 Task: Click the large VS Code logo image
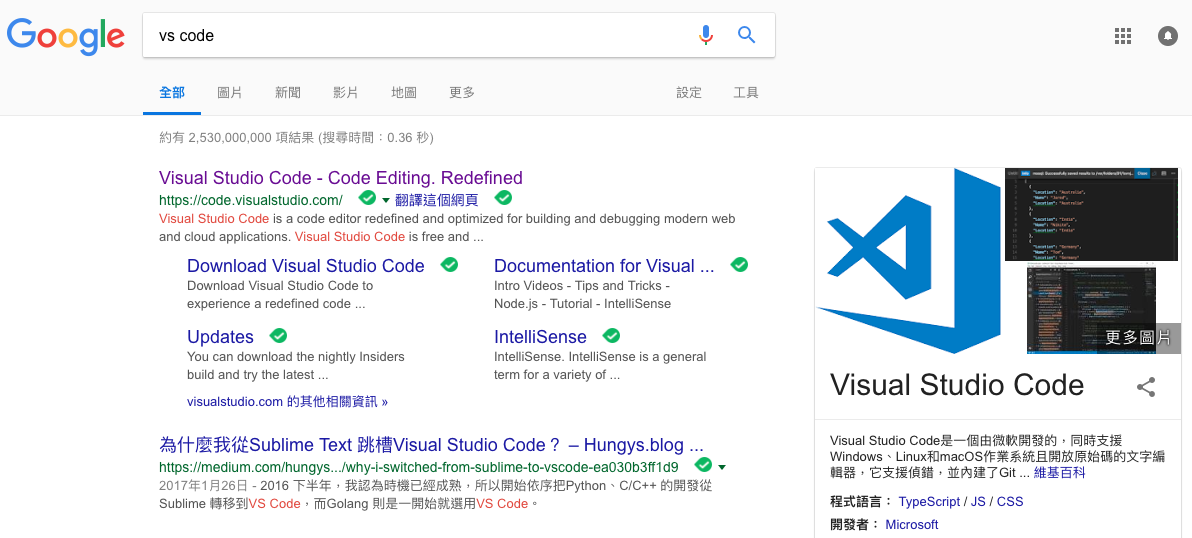(x=909, y=261)
